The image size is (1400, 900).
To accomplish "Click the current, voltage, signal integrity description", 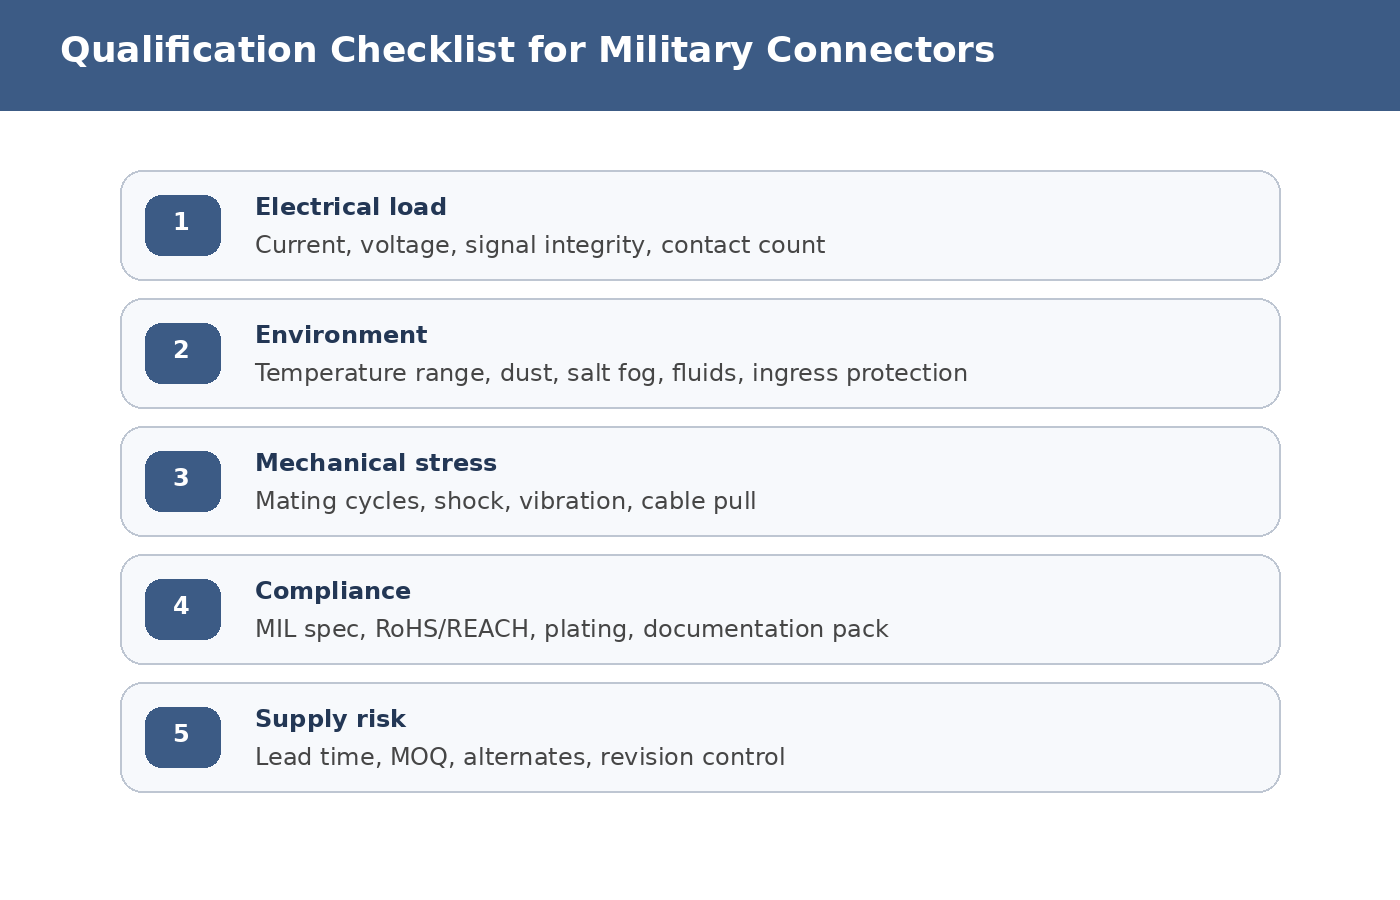I will click(x=540, y=246).
